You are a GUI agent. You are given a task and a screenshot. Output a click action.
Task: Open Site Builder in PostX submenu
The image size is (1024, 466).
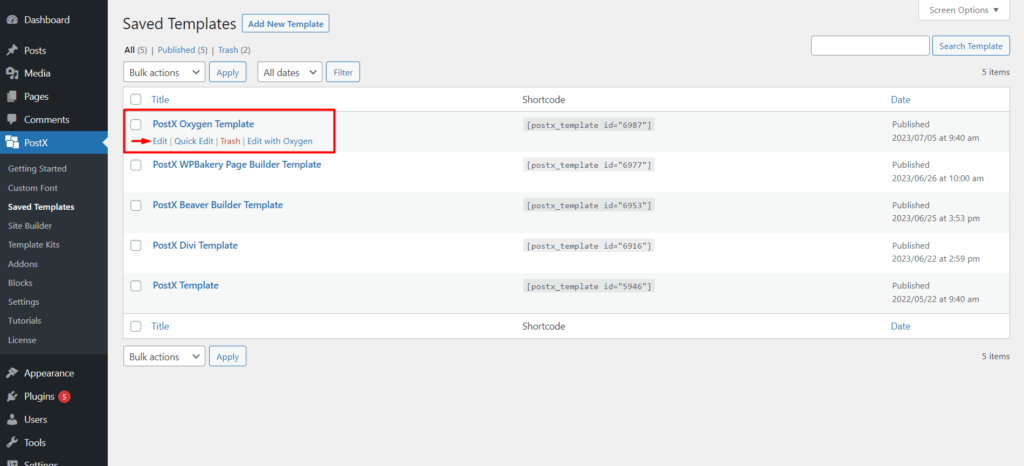[x=30, y=226]
